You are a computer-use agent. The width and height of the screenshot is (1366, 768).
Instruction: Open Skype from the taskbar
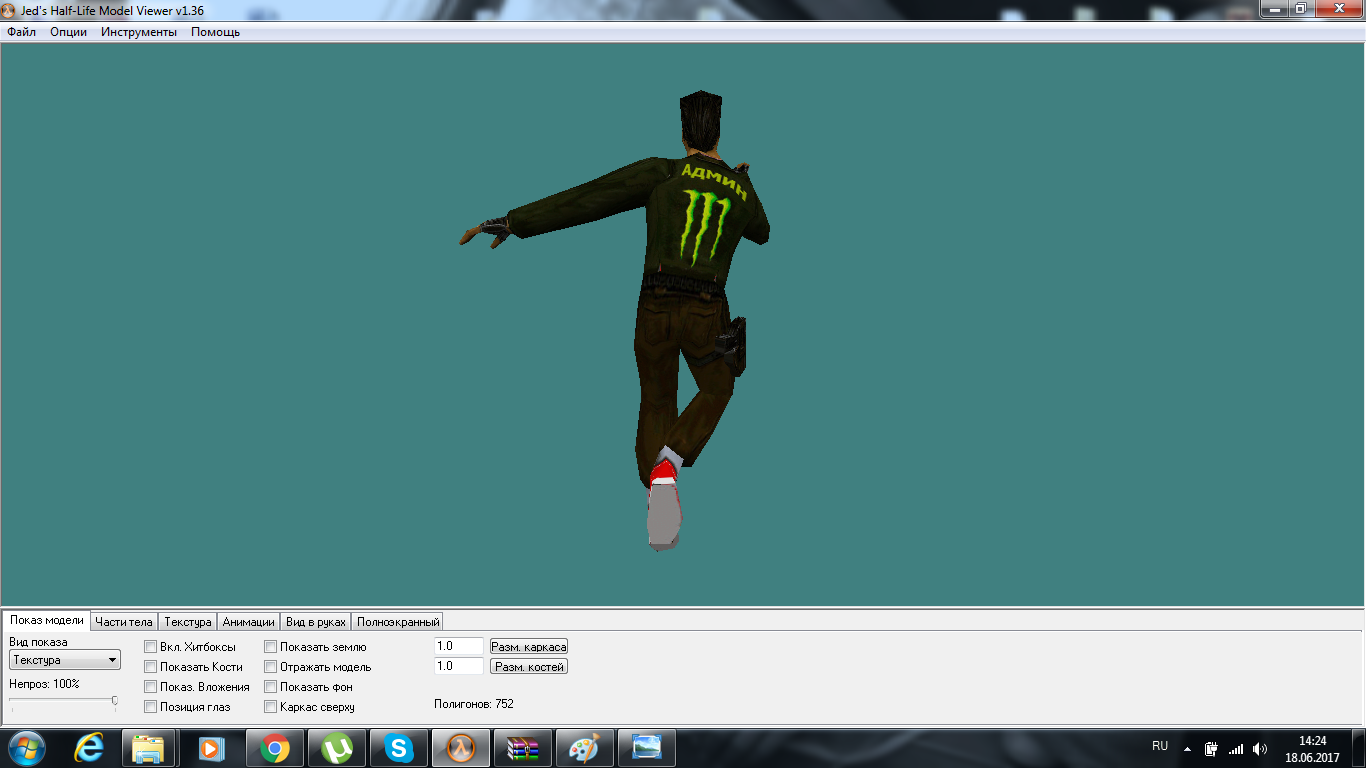click(x=399, y=748)
